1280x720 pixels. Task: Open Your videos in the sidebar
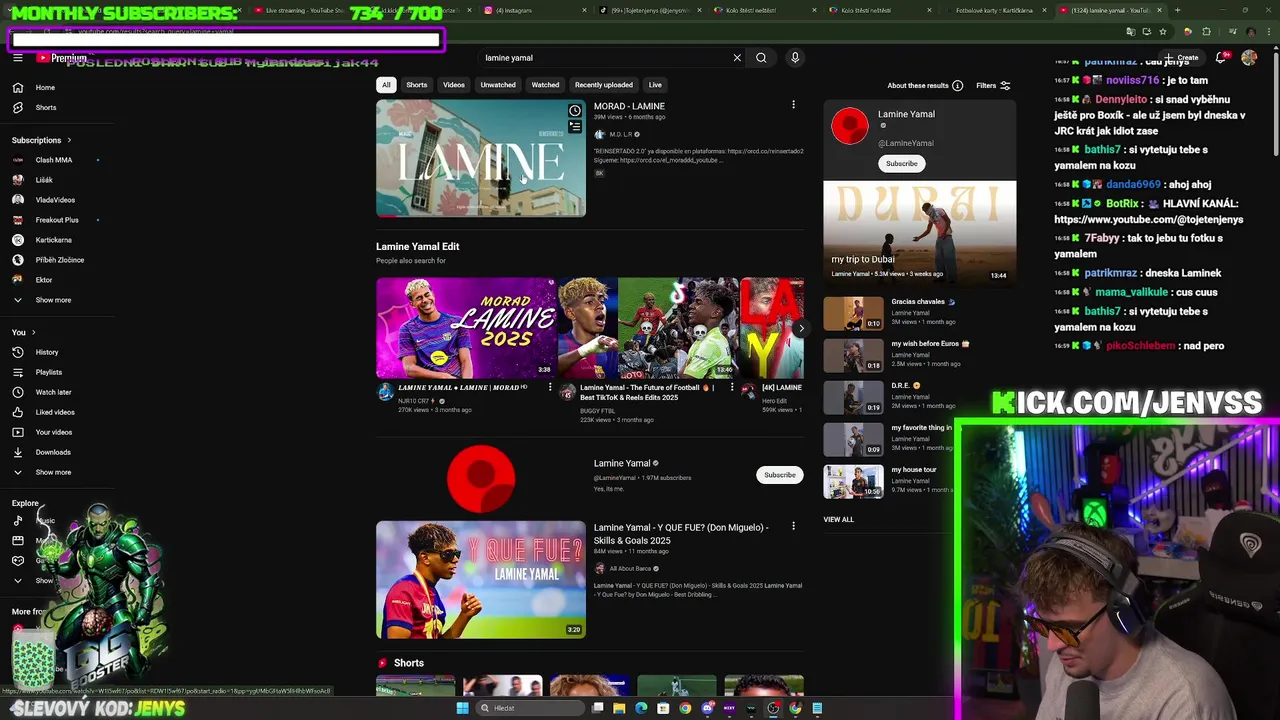pos(54,432)
